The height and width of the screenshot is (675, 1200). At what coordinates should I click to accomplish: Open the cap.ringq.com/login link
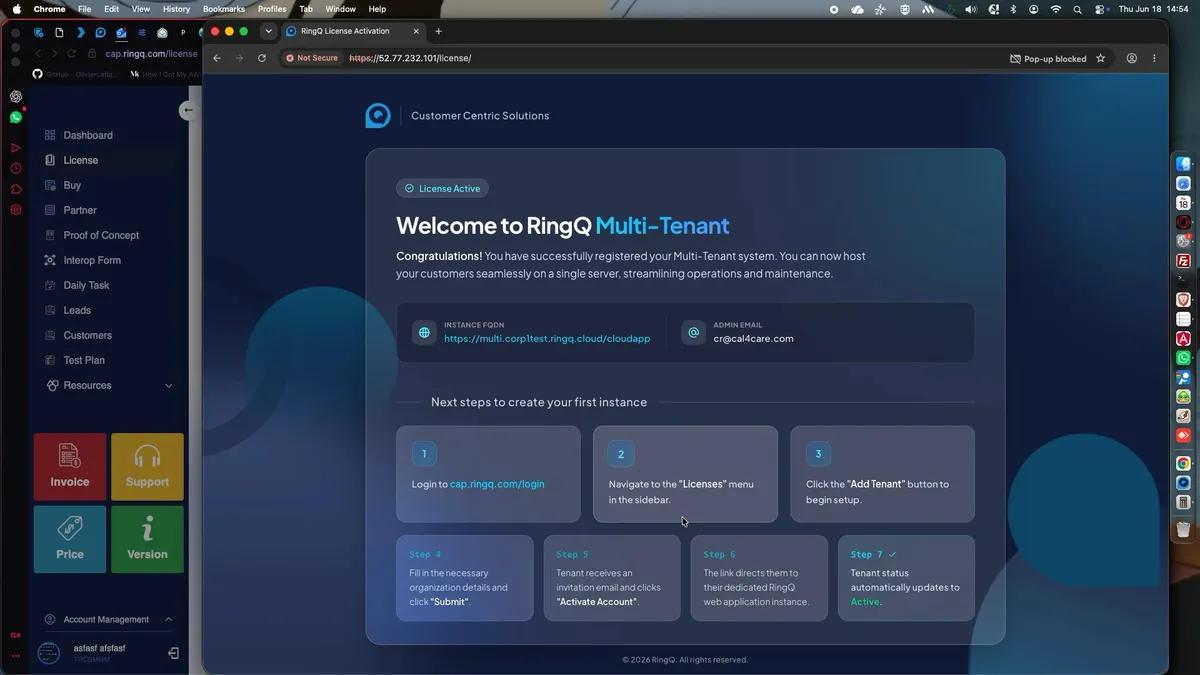[x=497, y=484]
